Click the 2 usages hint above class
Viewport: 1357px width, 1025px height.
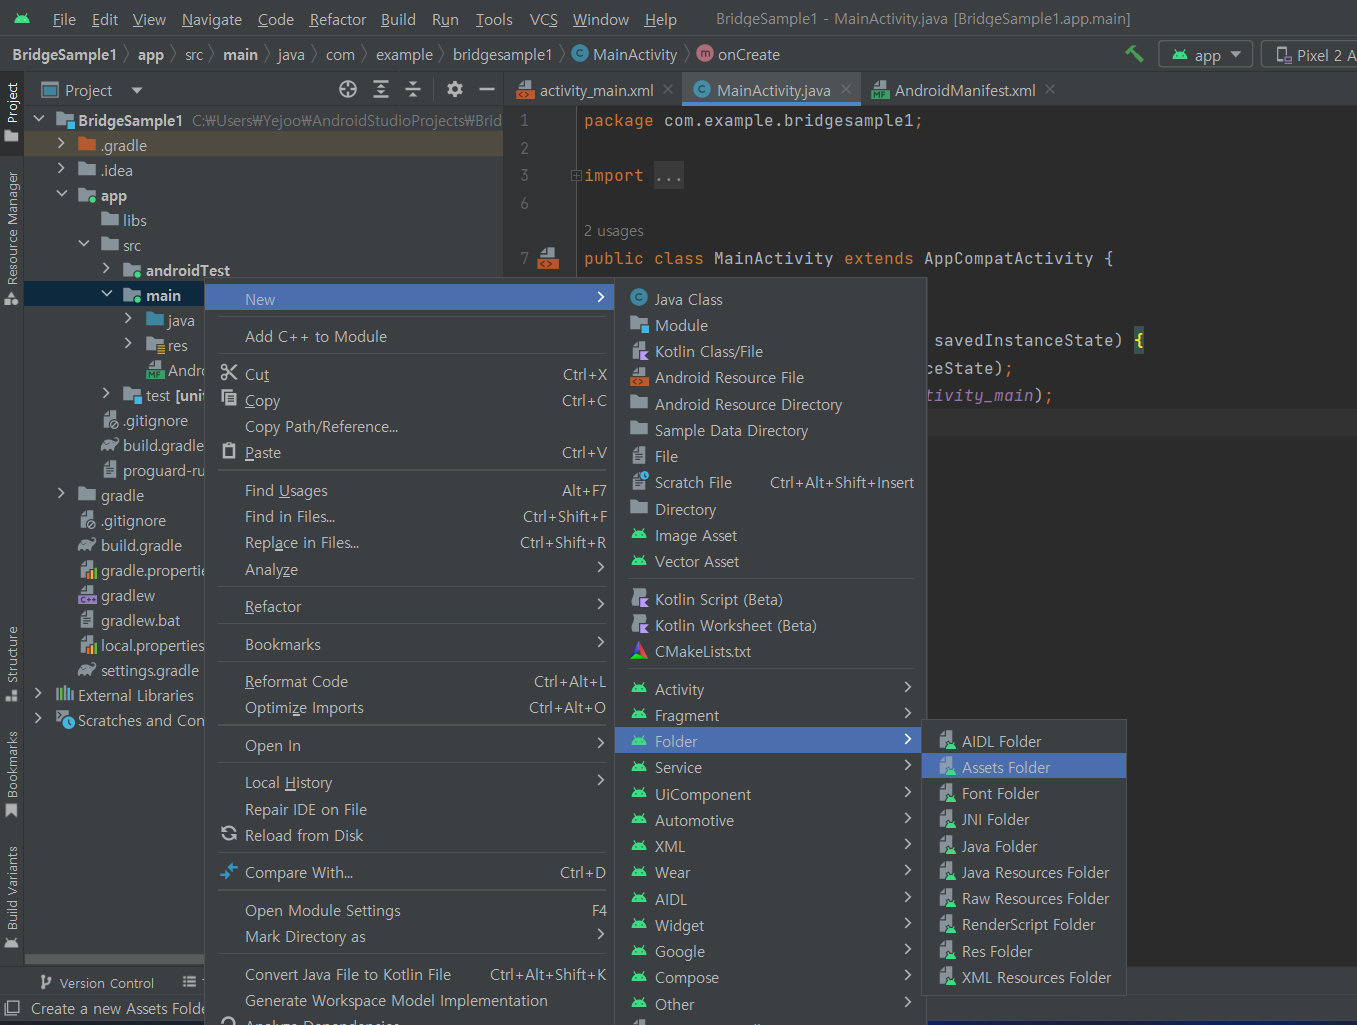point(613,231)
